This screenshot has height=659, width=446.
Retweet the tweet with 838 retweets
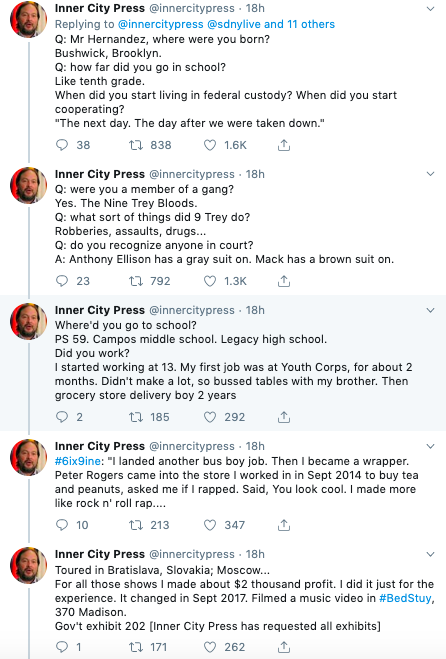coord(136,145)
